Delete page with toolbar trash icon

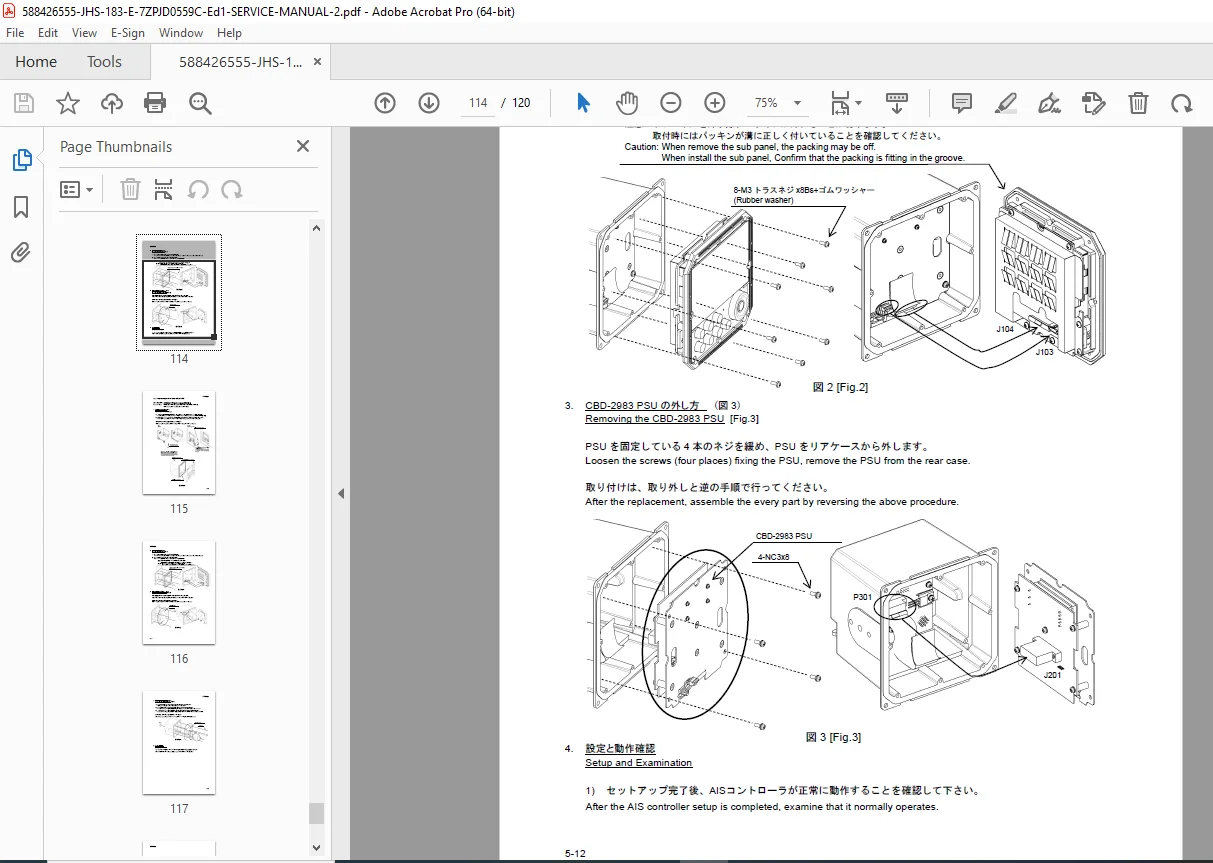pyautogui.click(x=1138, y=103)
